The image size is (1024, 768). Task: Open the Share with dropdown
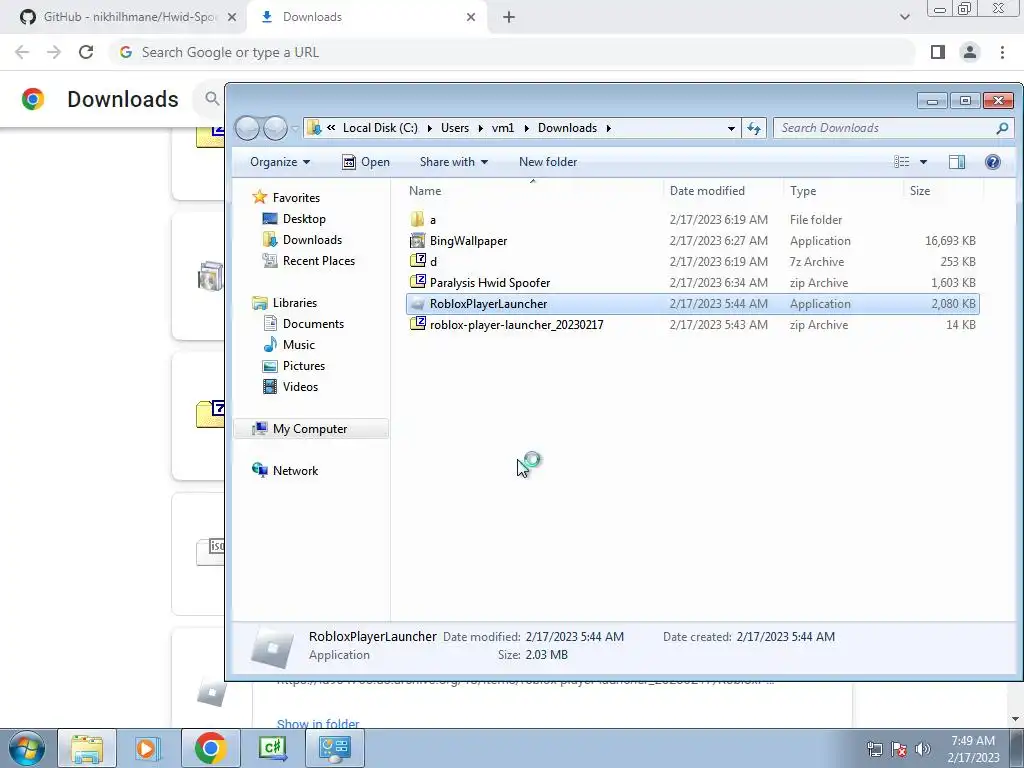(454, 162)
